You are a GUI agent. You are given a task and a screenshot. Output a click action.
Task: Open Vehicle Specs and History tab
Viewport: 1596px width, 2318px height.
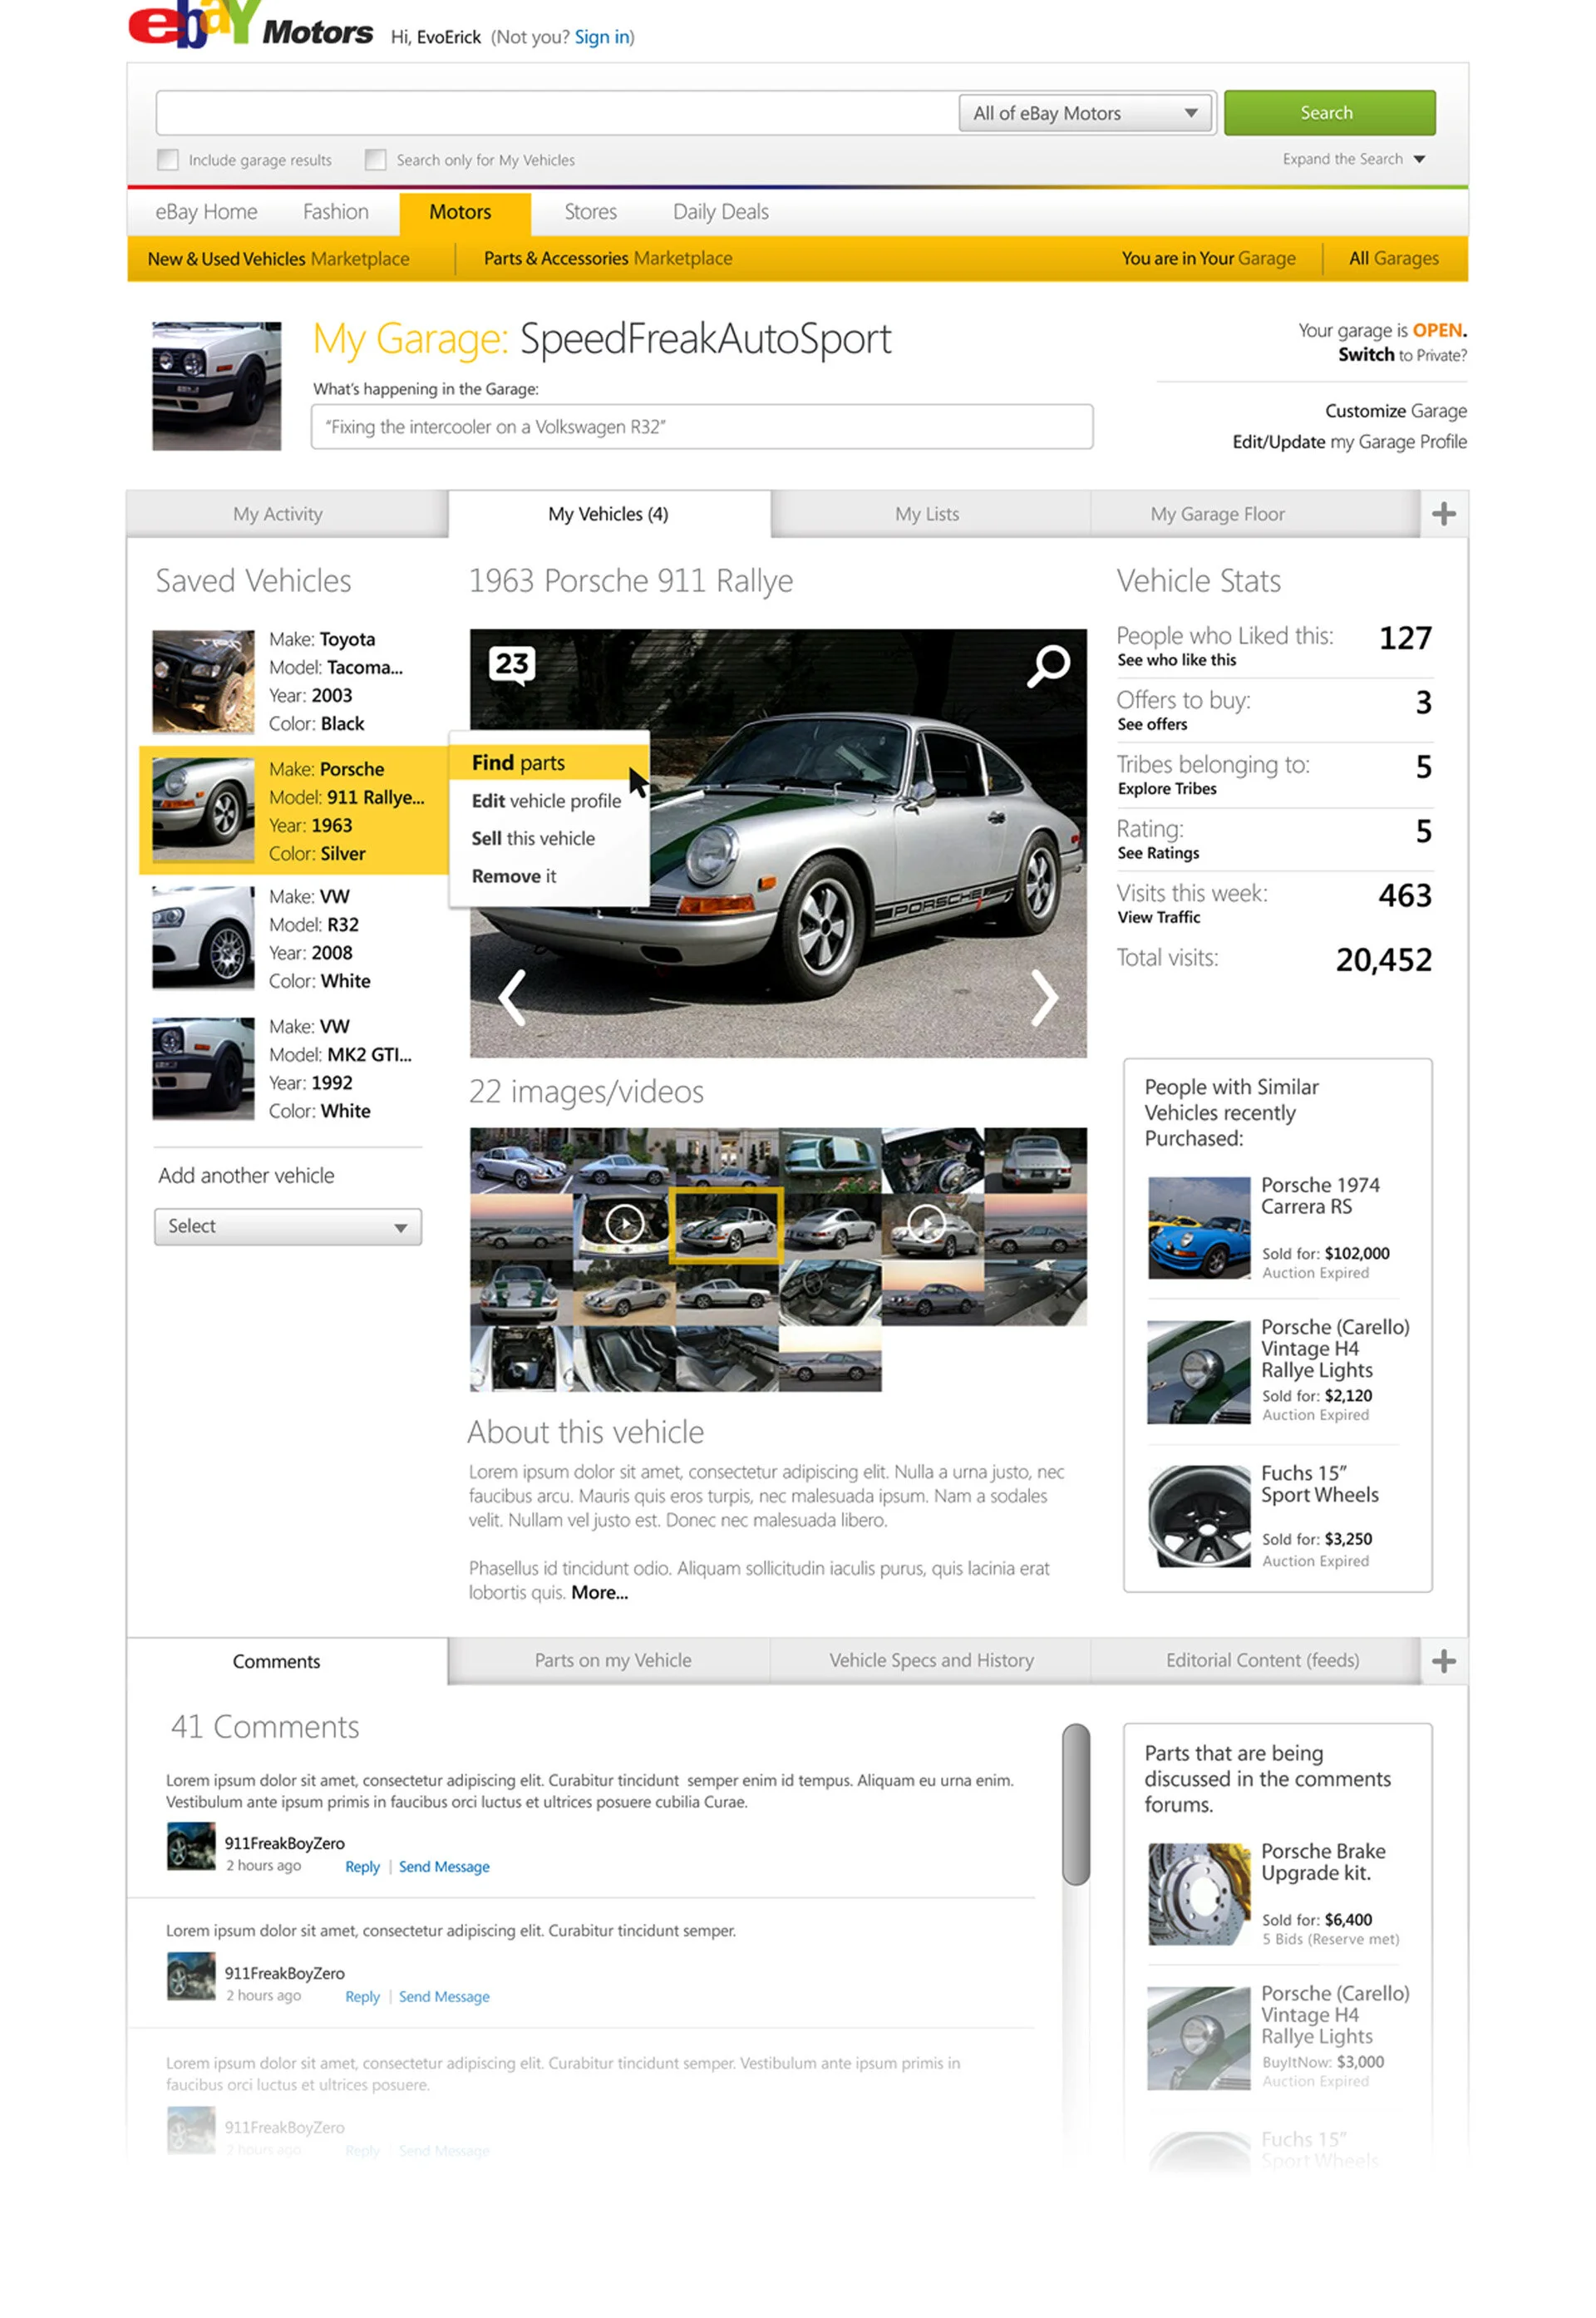click(931, 1661)
